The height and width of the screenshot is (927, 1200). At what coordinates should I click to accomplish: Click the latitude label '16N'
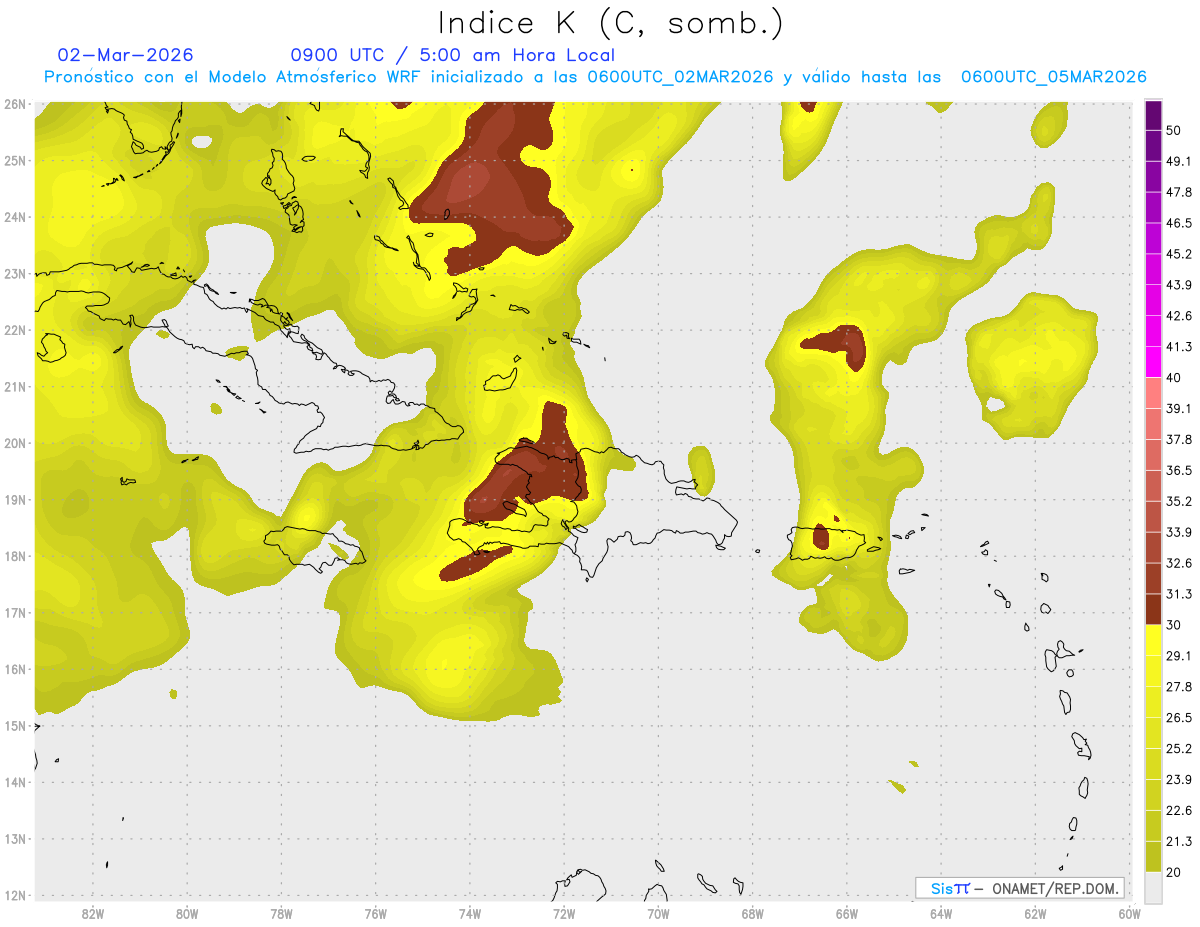15,669
